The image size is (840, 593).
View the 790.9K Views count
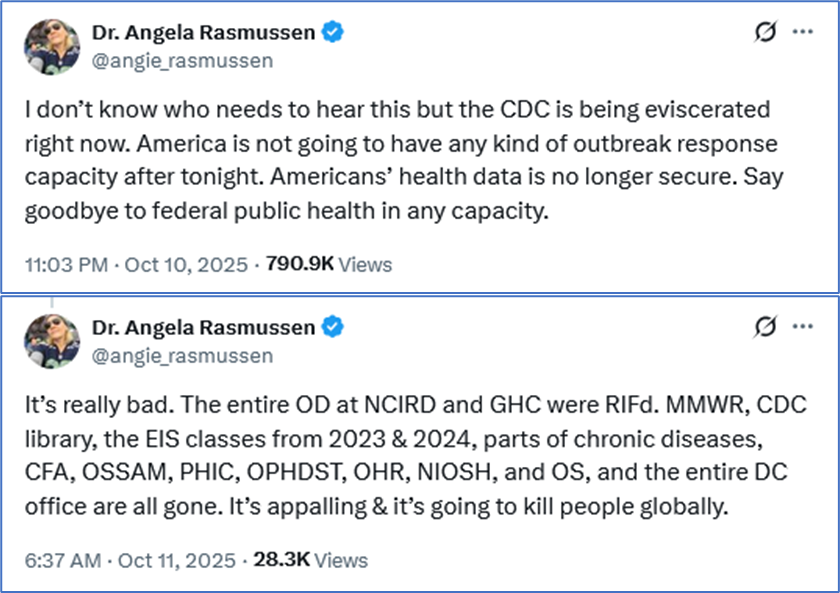(329, 265)
